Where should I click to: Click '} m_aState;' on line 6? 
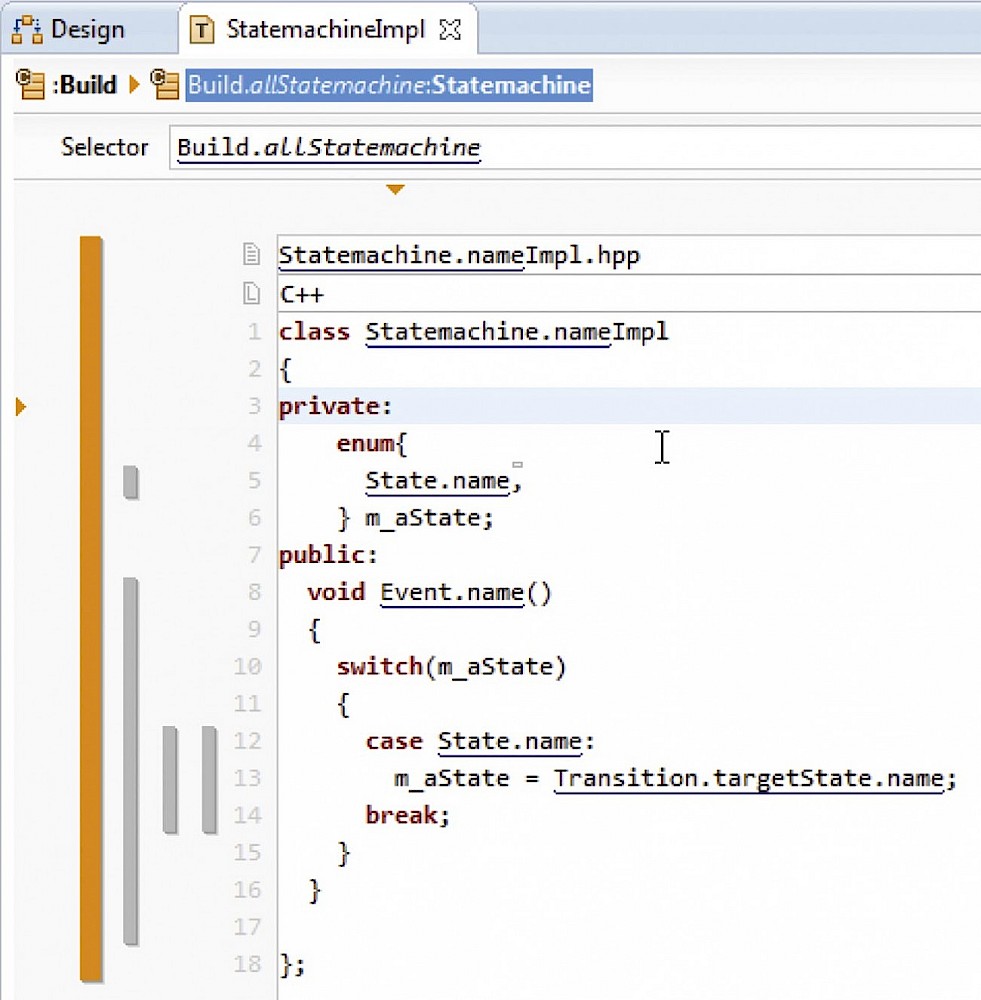coord(415,518)
